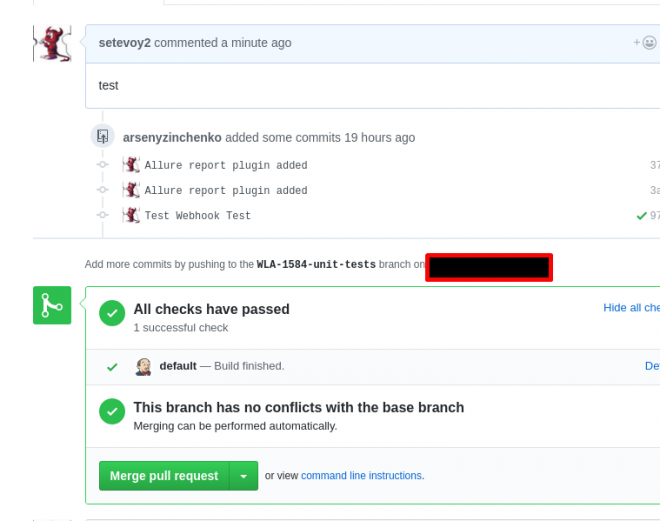Click the commits pushed icon
This screenshot has height=521, width=660.
102,137
